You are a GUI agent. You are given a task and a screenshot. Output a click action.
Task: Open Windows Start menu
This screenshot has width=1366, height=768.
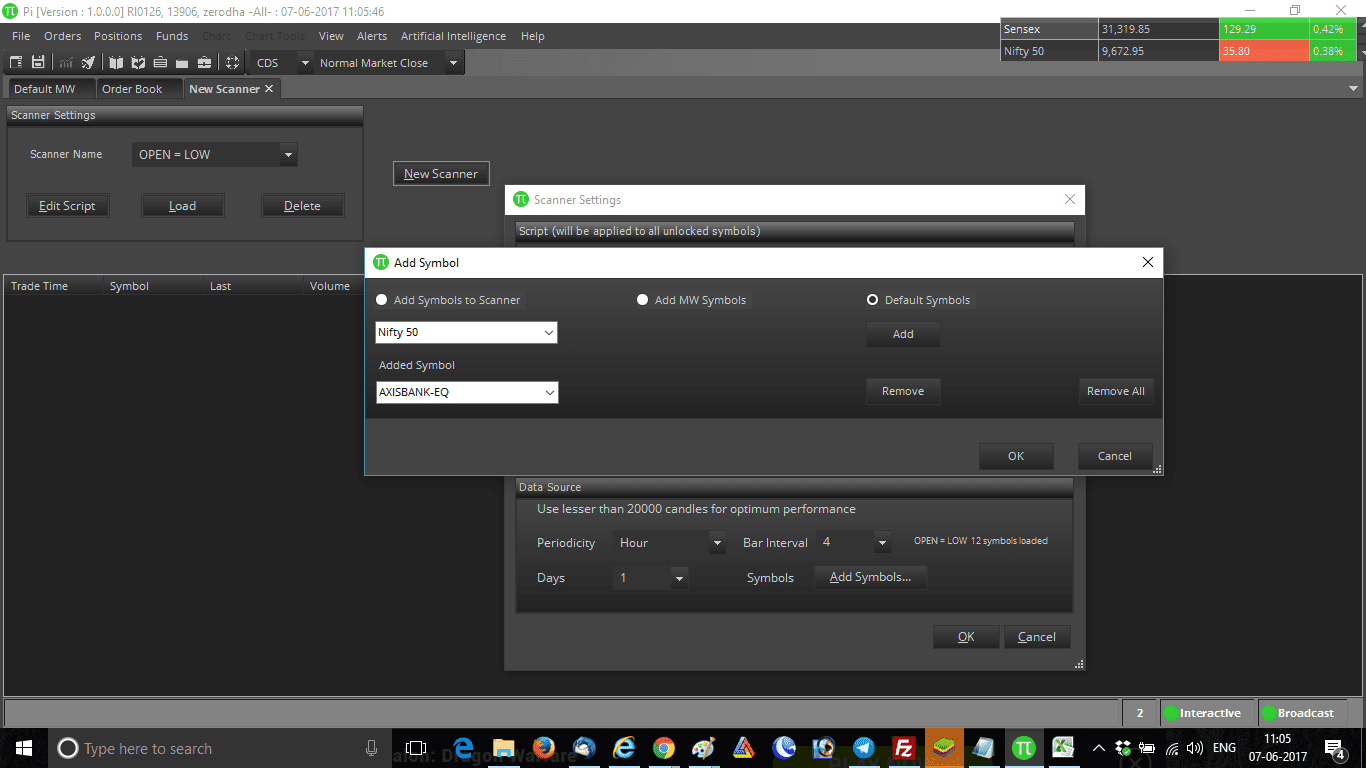click(x=23, y=748)
